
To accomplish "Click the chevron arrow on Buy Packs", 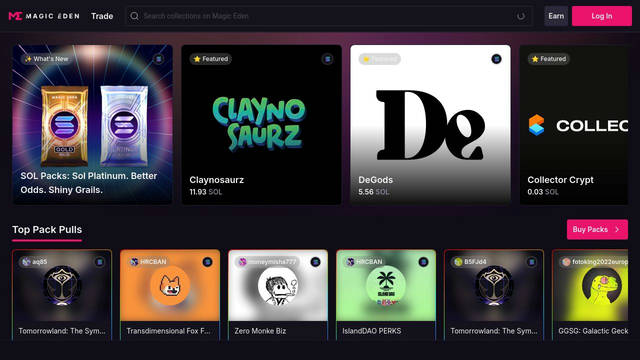I will click(x=617, y=229).
